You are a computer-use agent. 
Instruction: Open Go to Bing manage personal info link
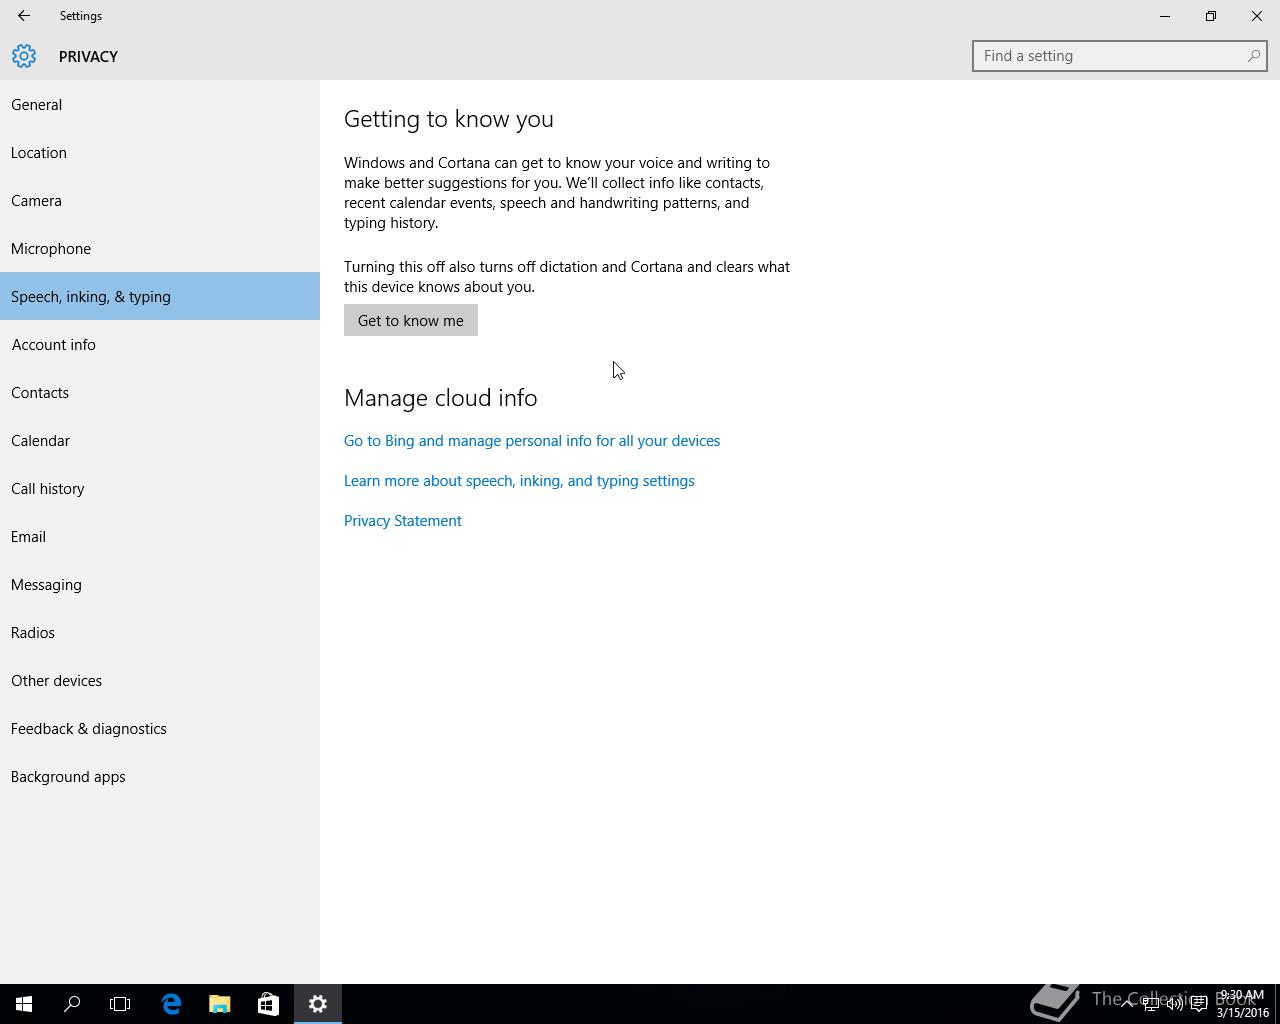pyautogui.click(x=532, y=441)
